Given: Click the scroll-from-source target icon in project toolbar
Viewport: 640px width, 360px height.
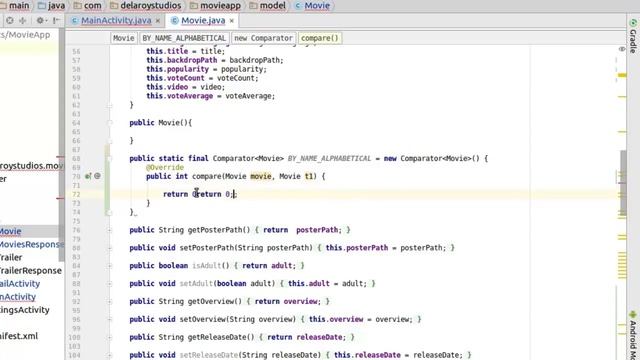Looking at the screenshot, I should (x=10, y=20).
